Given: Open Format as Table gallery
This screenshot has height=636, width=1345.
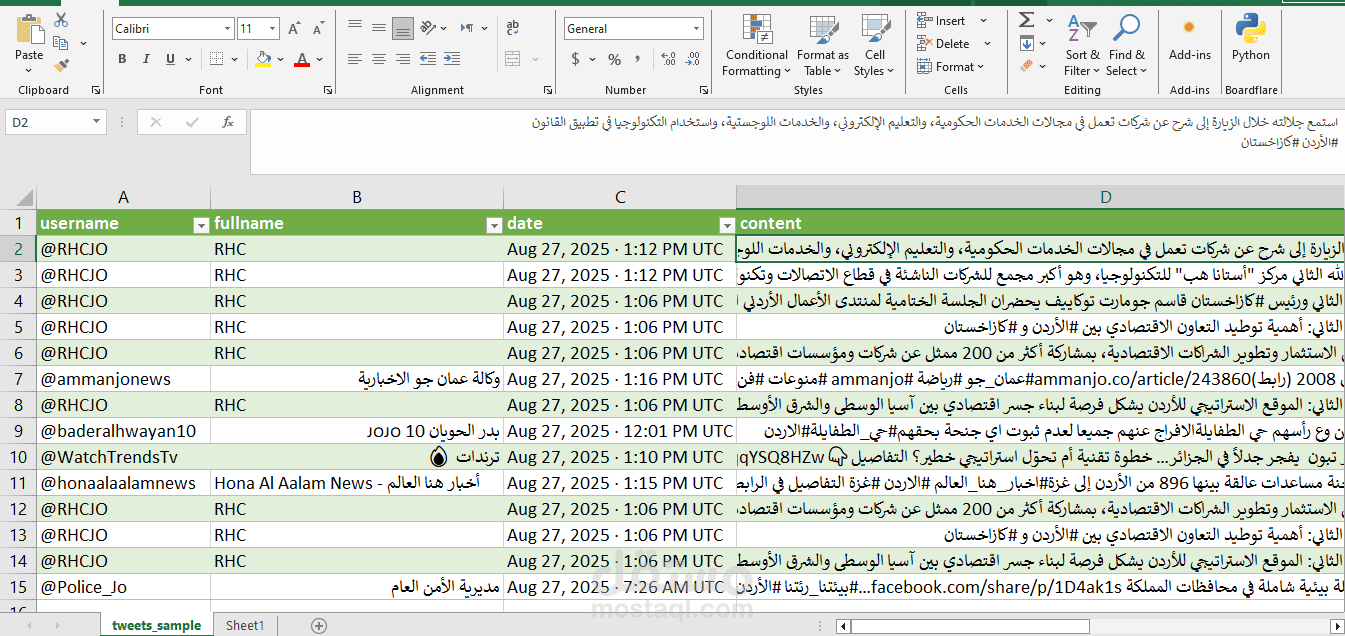Looking at the screenshot, I should click(x=823, y=46).
